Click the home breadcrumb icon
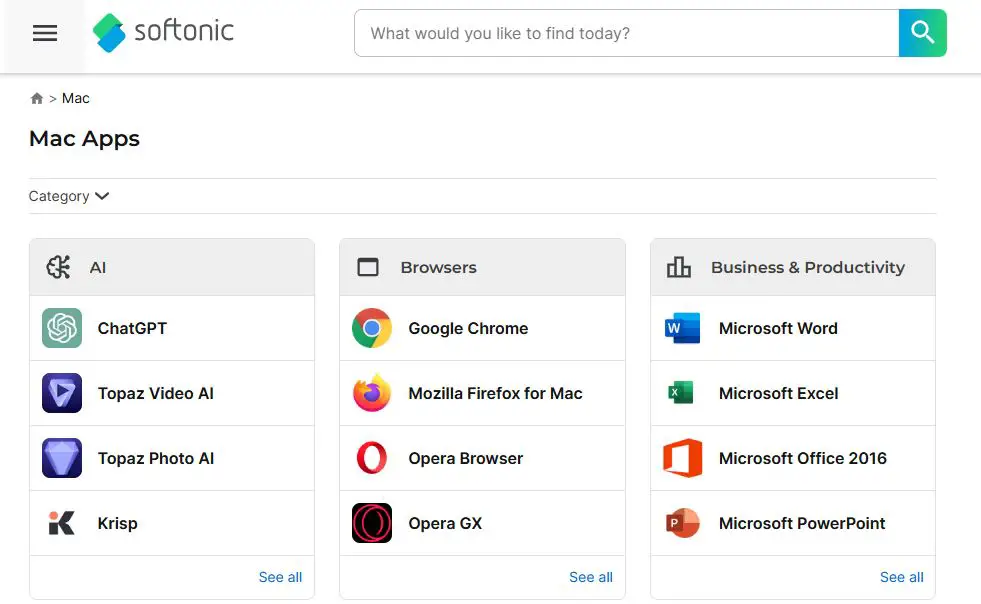 pyautogui.click(x=37, y=98)
